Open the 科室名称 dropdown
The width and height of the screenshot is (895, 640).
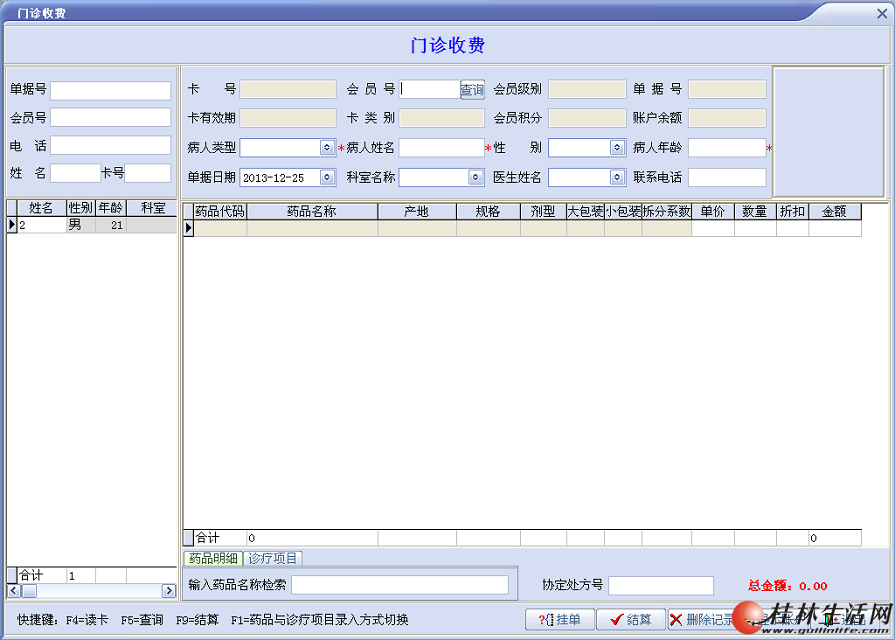pyautogui.click(x=476, y=178)
